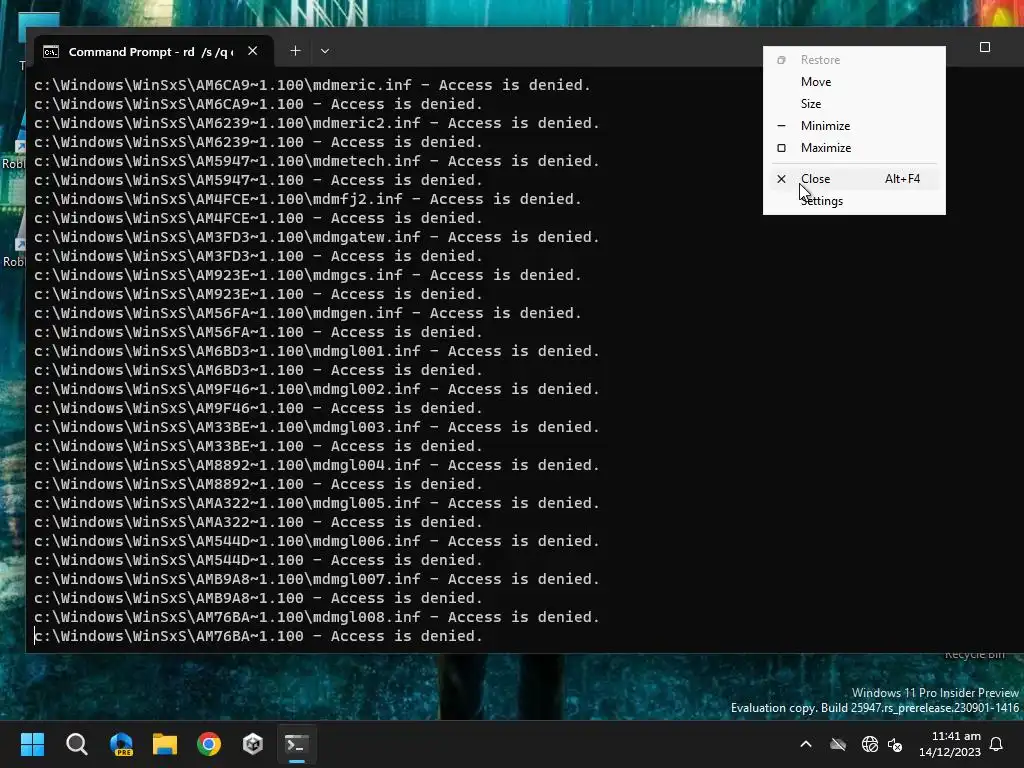Click the line with mdmgatew.inf
This screenshot has height=768, width=1024.
point(317,237)
